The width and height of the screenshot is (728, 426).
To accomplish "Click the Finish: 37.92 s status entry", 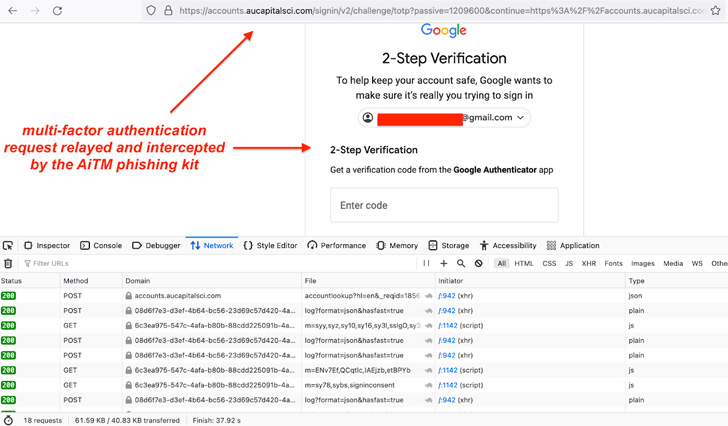I will pyautogui.click(x=216, y=420).
